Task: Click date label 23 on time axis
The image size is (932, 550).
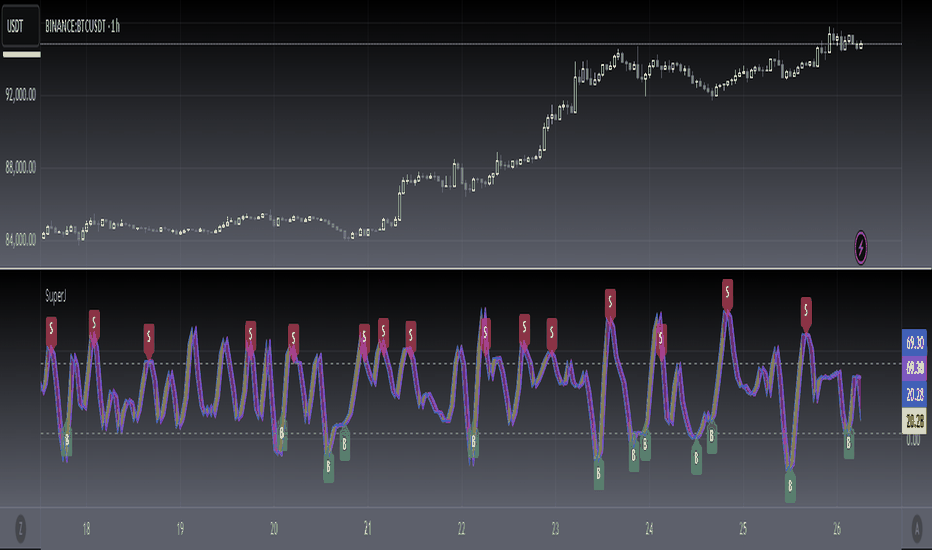Action: click(x=555, y=529)
